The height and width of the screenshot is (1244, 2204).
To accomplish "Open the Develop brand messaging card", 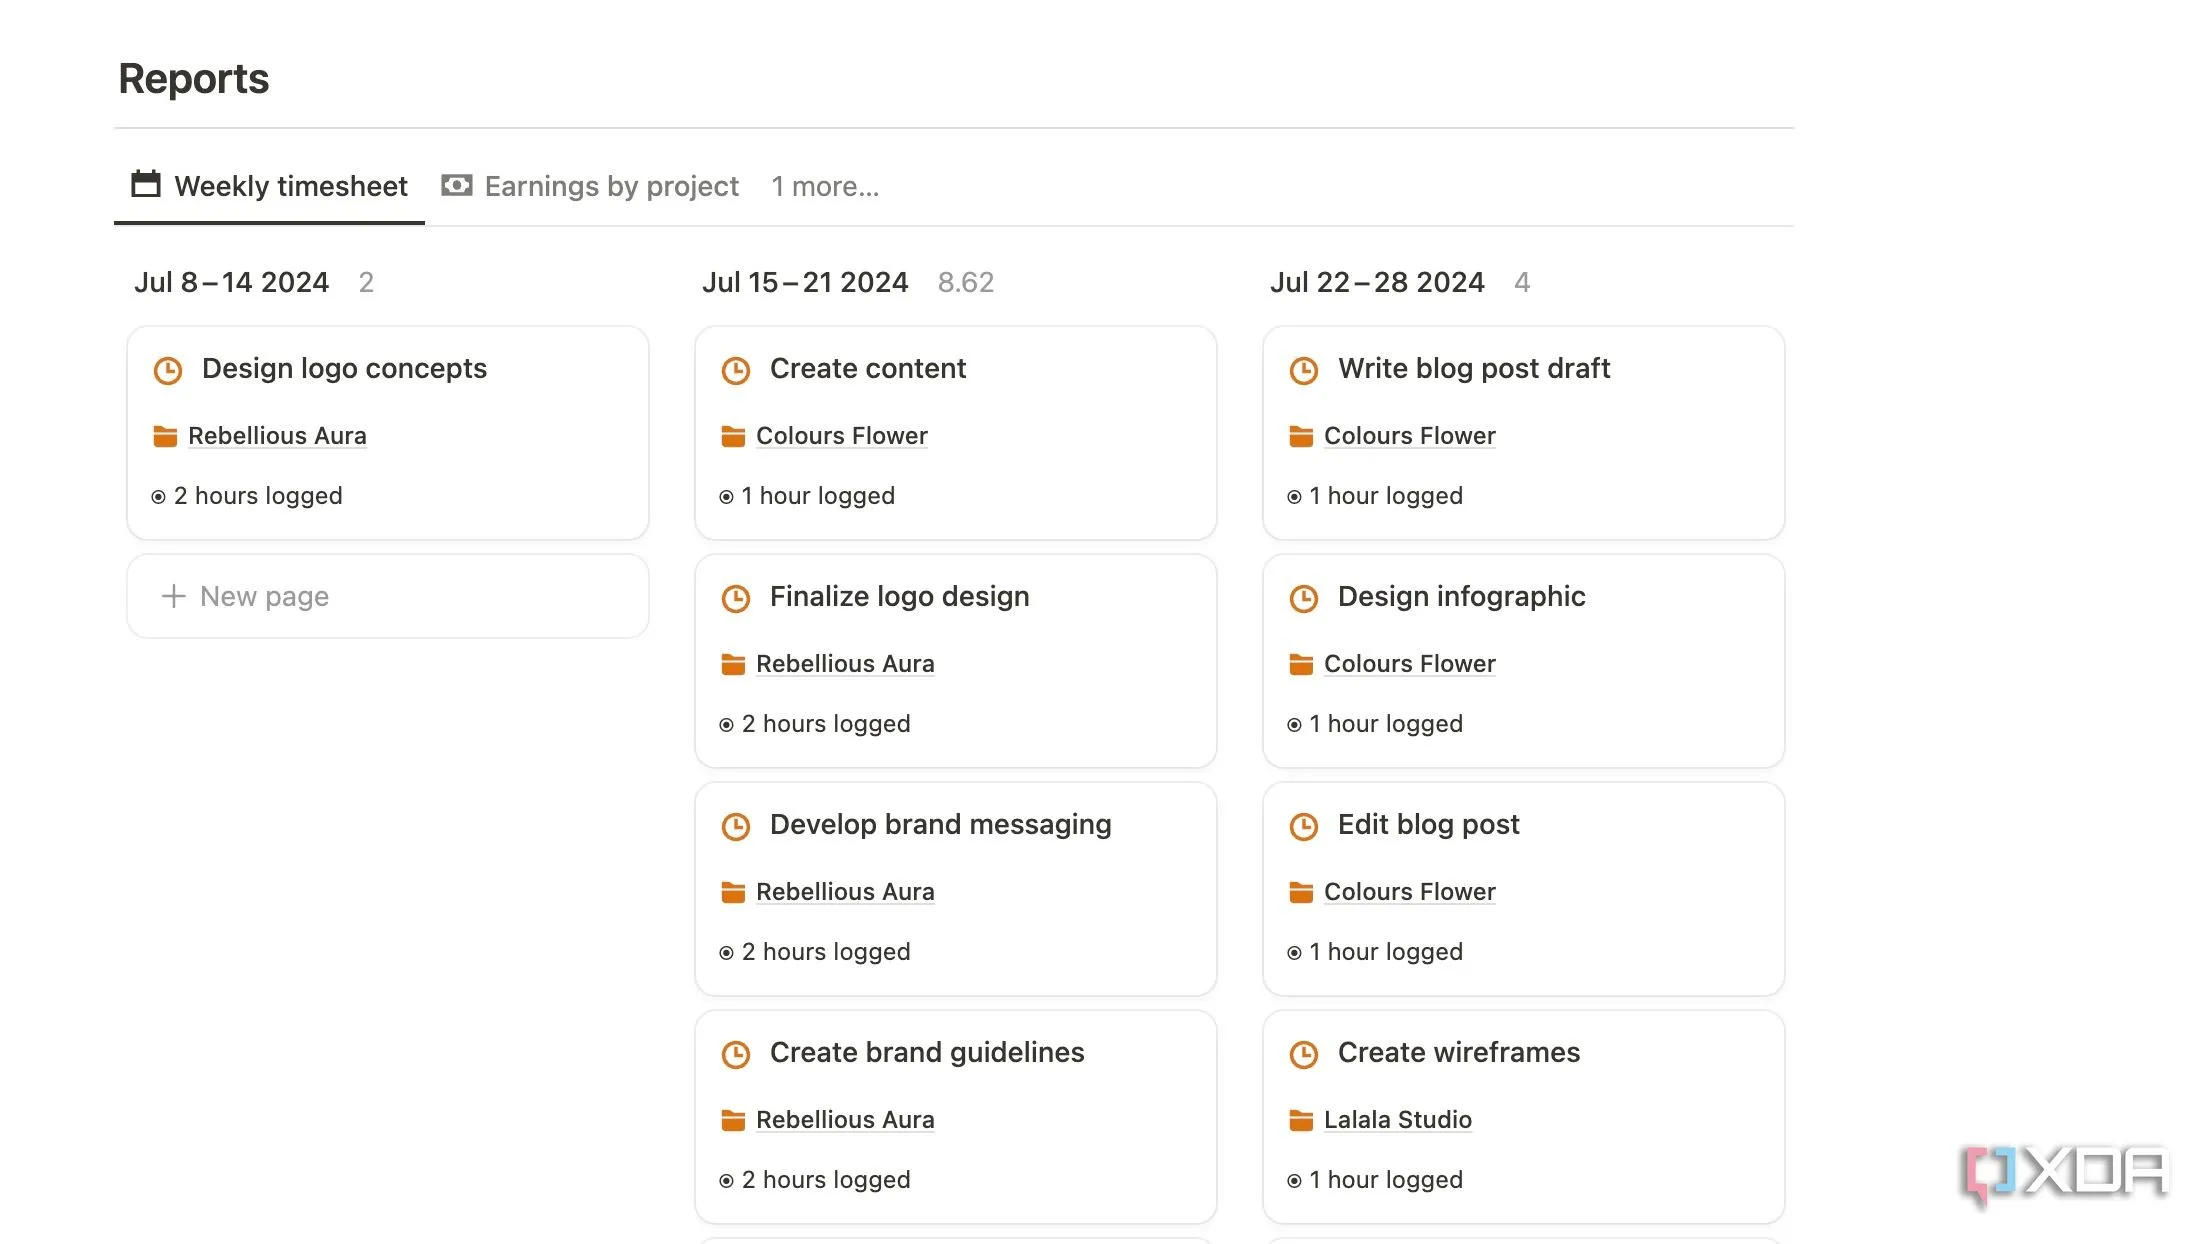I will pyautogui.click(x=940, y=825).
